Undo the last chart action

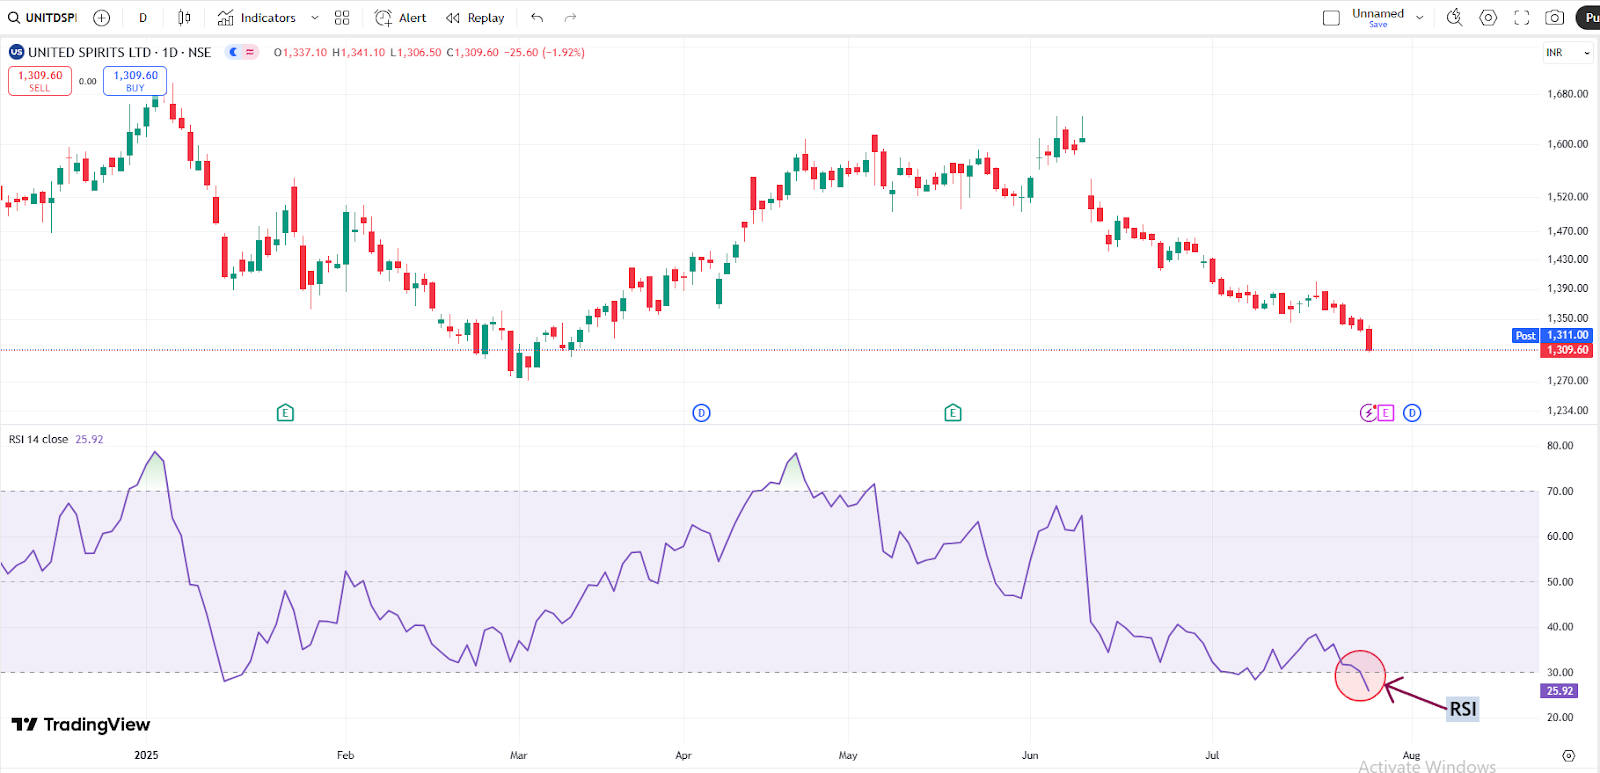(x=537, y=18)
